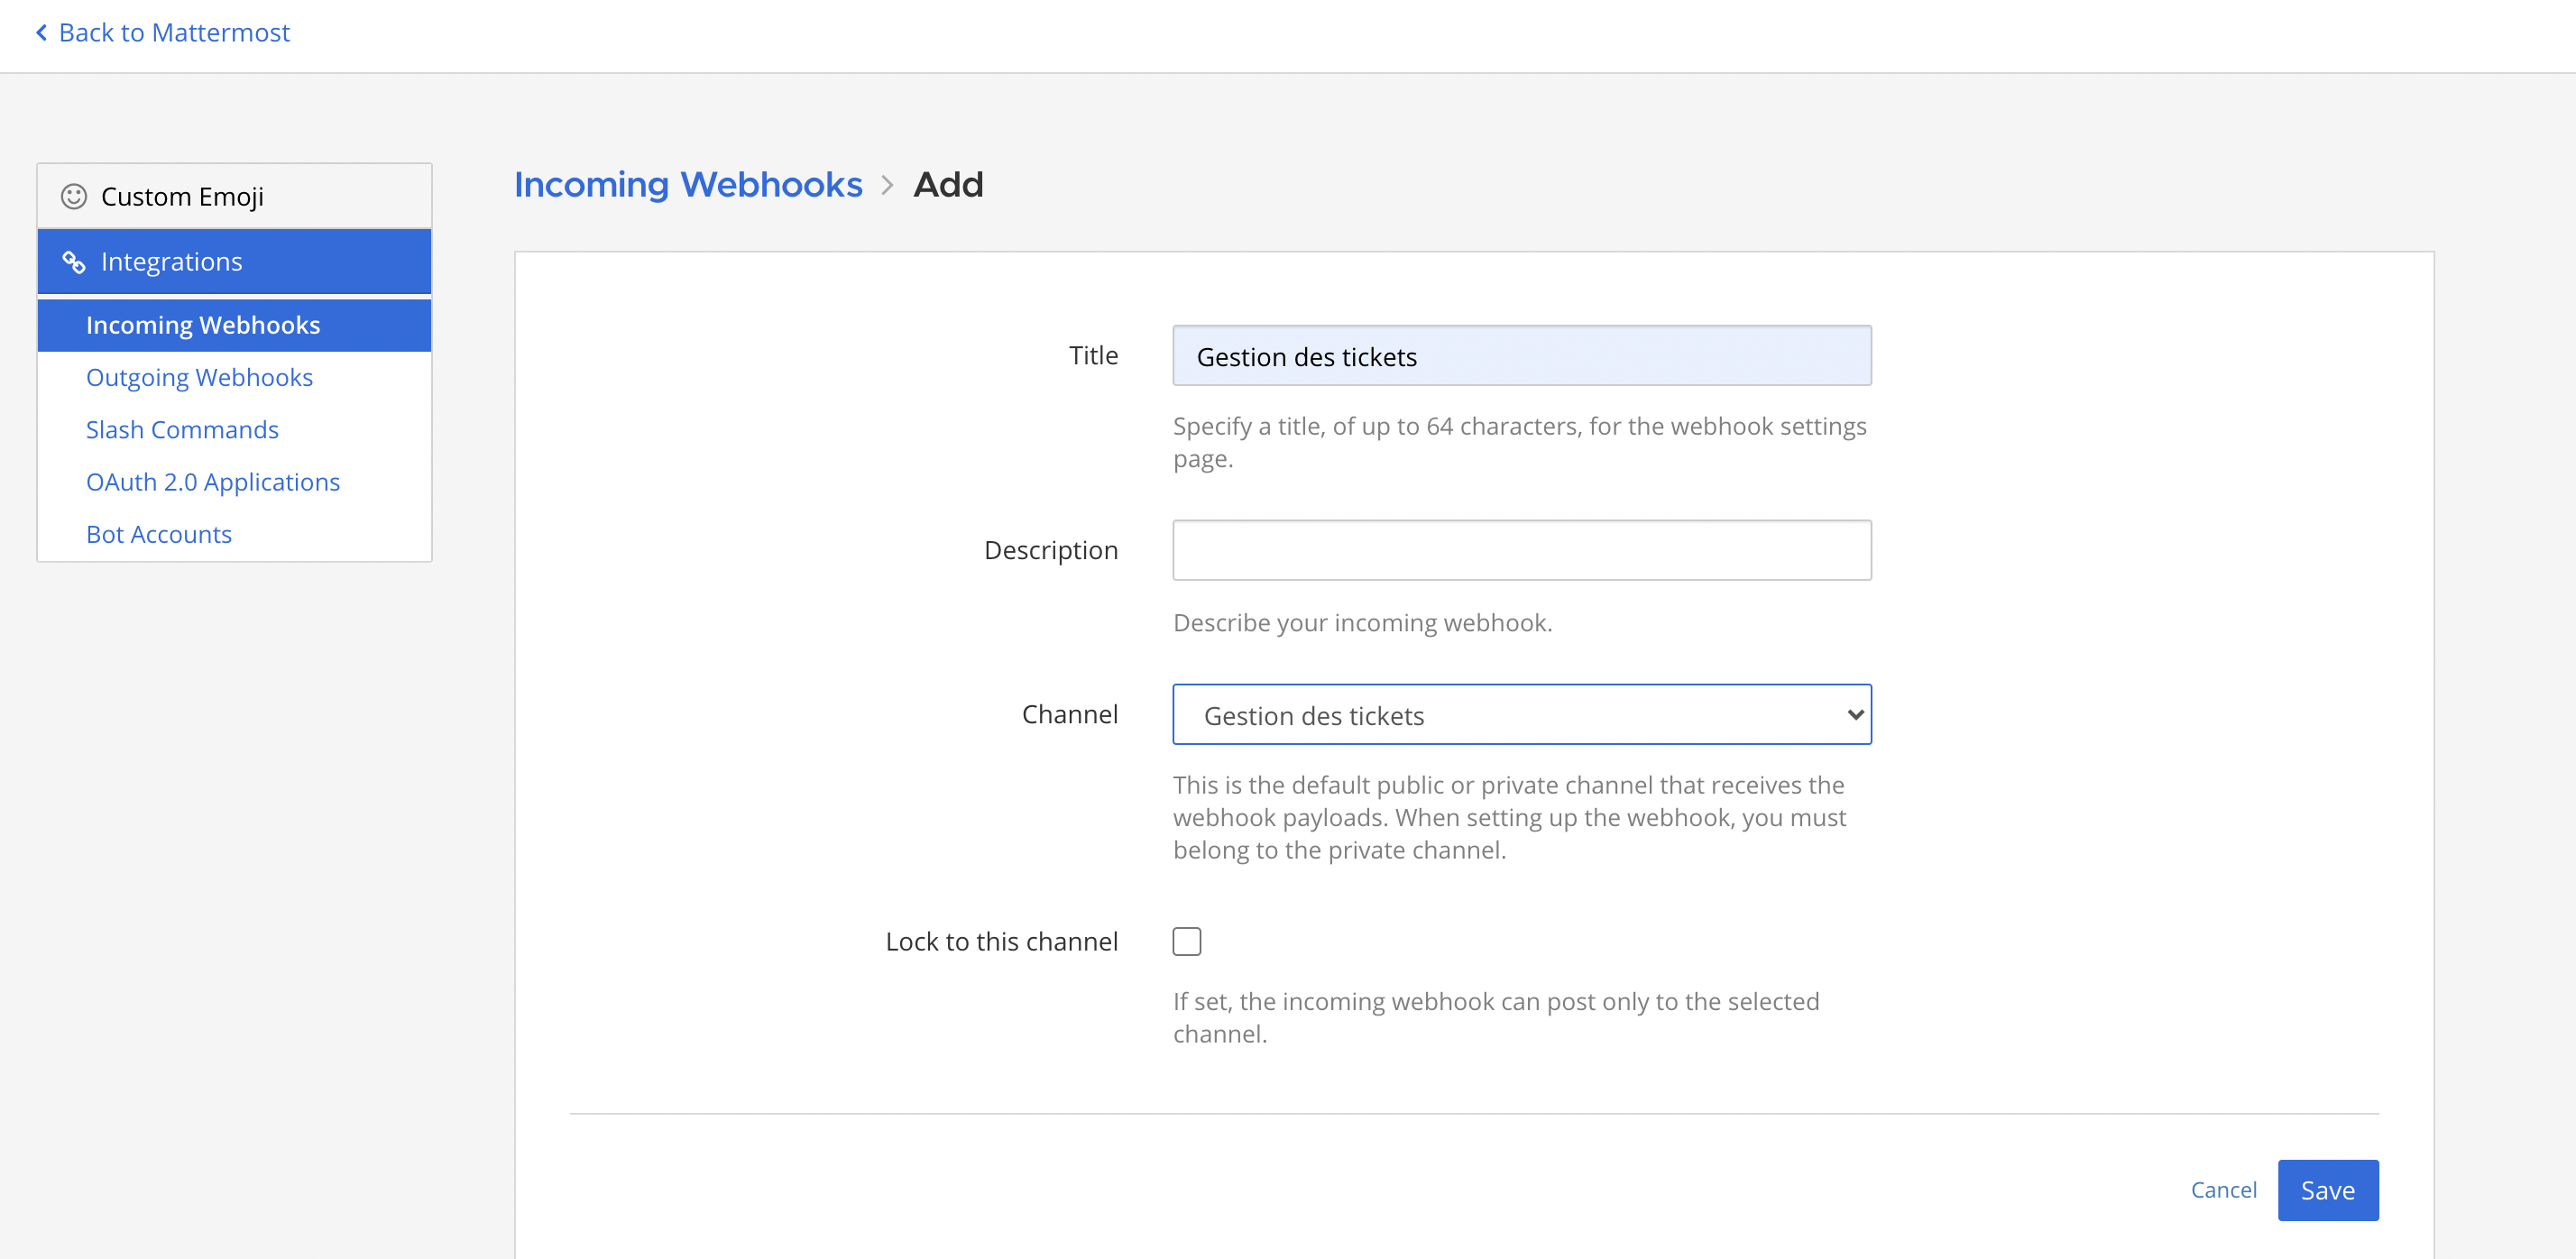Go to Slash Commands

182,430
